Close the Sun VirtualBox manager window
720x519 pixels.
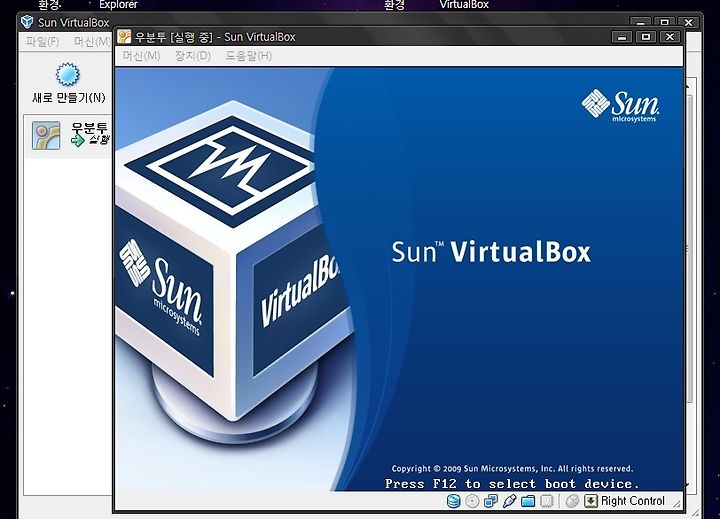point(688,22)
